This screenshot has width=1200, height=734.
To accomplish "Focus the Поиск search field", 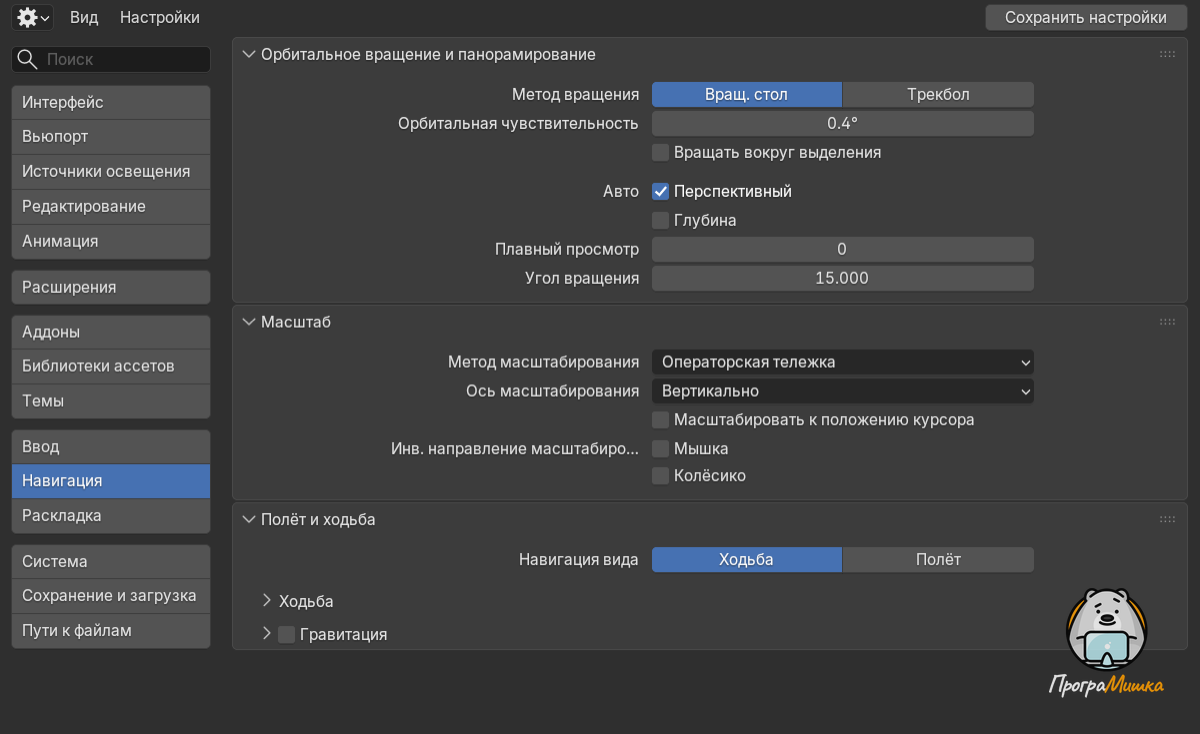I will click(x=111, y=59).
